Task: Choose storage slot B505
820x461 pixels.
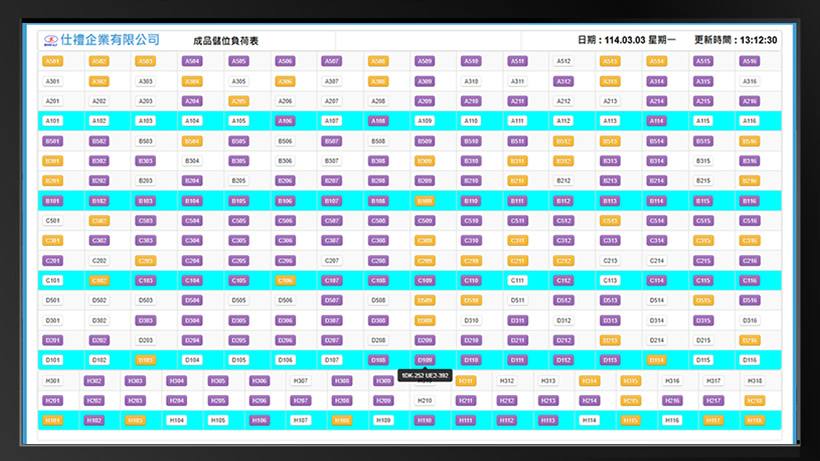Action: coord(238,141)
